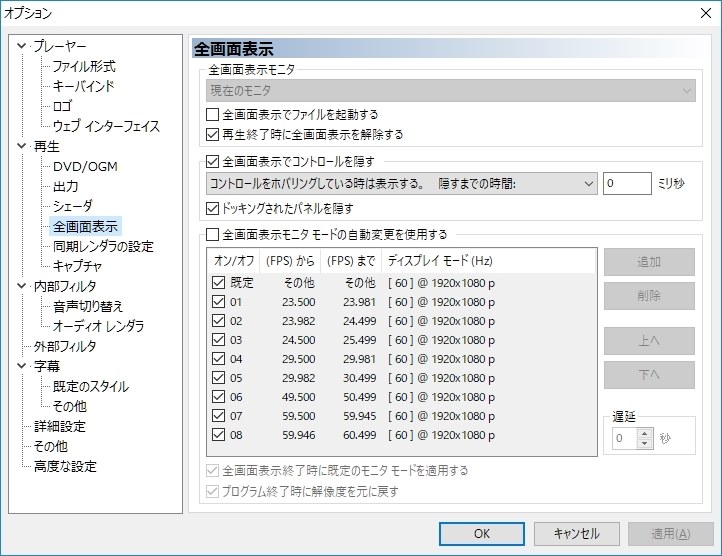Close the オプション dialog window
This screenshot has width=722, height=556.
tap(705, 13)
